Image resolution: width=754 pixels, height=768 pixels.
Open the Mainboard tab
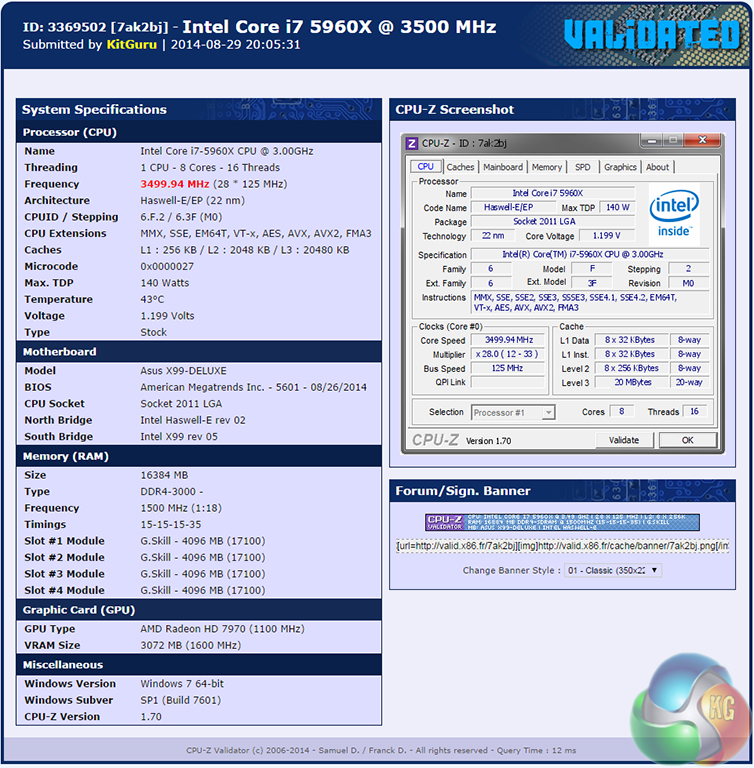503,167
